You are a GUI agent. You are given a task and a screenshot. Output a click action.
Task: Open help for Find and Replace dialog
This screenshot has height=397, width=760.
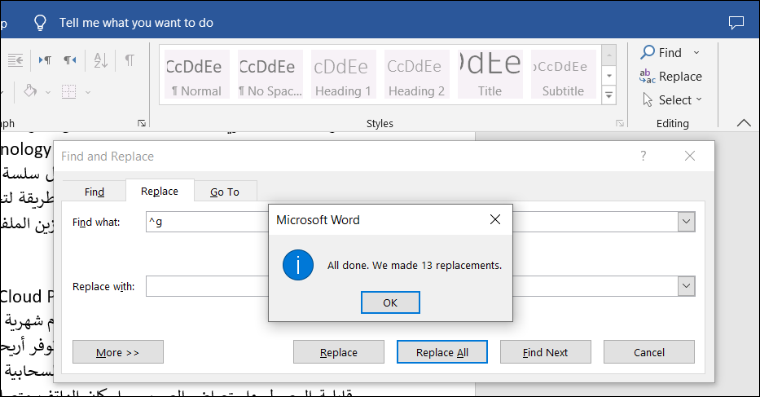(643, 156)
